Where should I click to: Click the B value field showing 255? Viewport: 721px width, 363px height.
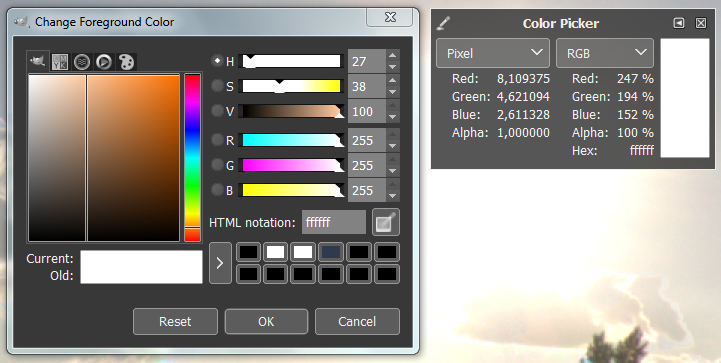tap(366, 190)
